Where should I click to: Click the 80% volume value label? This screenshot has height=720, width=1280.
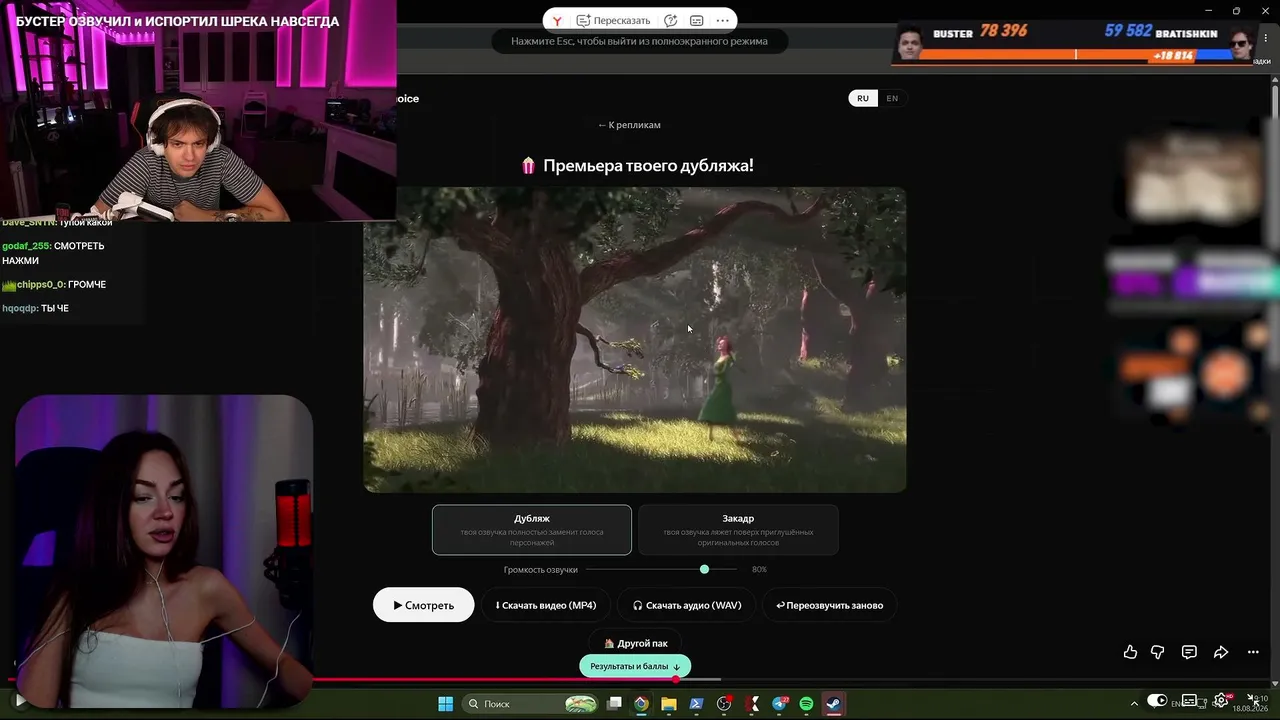[x=759, y=569]
